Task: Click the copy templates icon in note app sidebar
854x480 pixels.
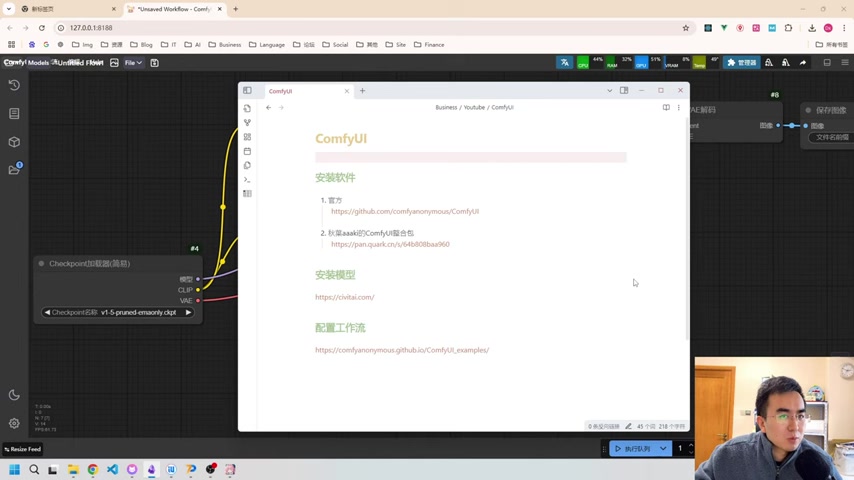Action: click(x=247, y=165)
